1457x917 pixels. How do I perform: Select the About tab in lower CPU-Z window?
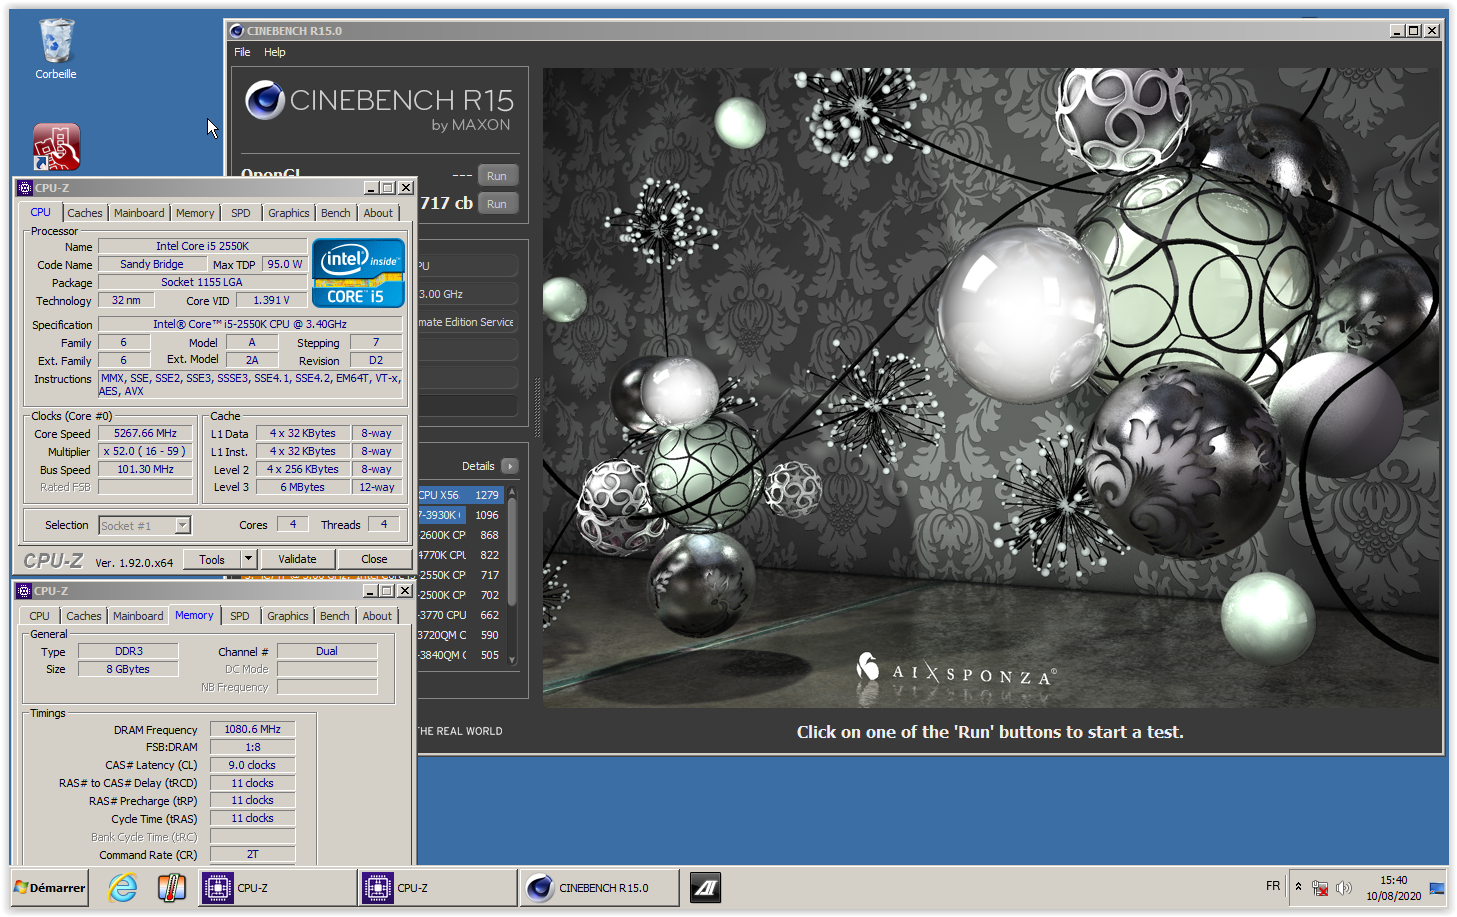coord(377,616)
